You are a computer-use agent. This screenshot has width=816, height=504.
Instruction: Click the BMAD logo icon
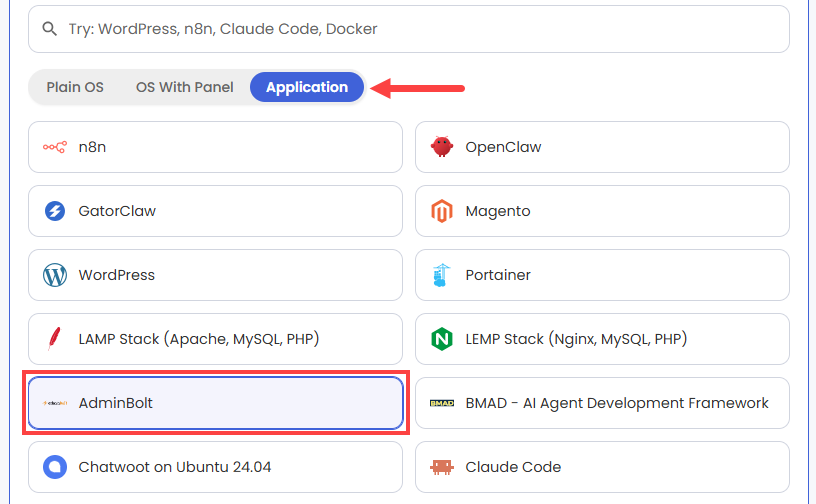(x=442, y=403)
